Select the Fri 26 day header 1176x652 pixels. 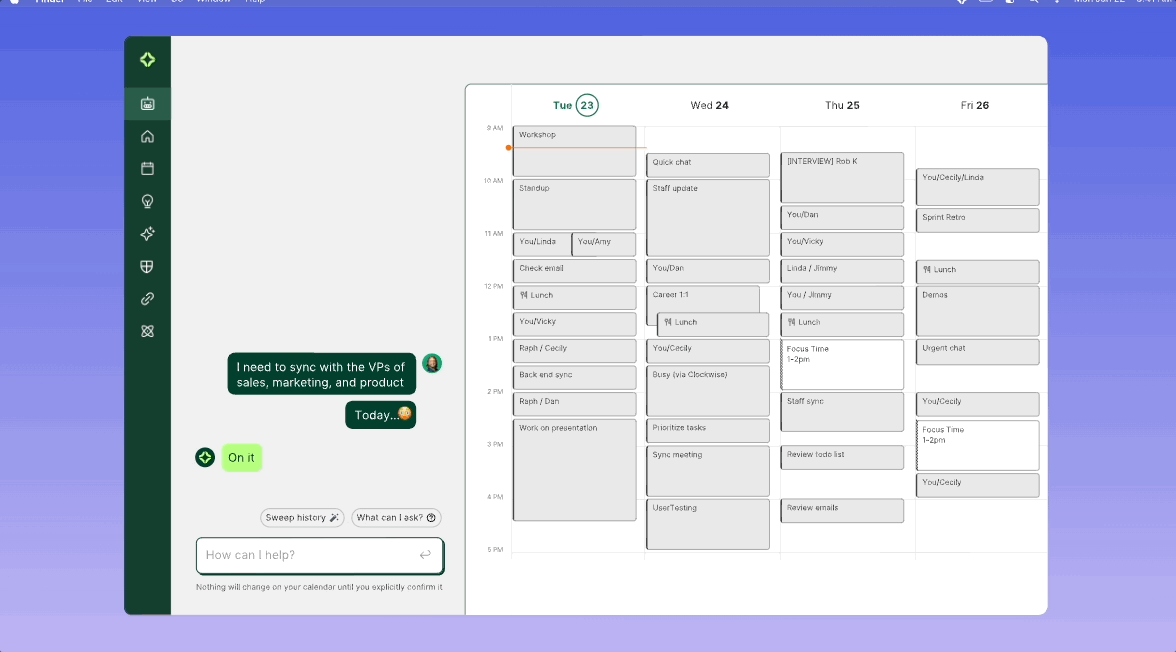(974, 106)
